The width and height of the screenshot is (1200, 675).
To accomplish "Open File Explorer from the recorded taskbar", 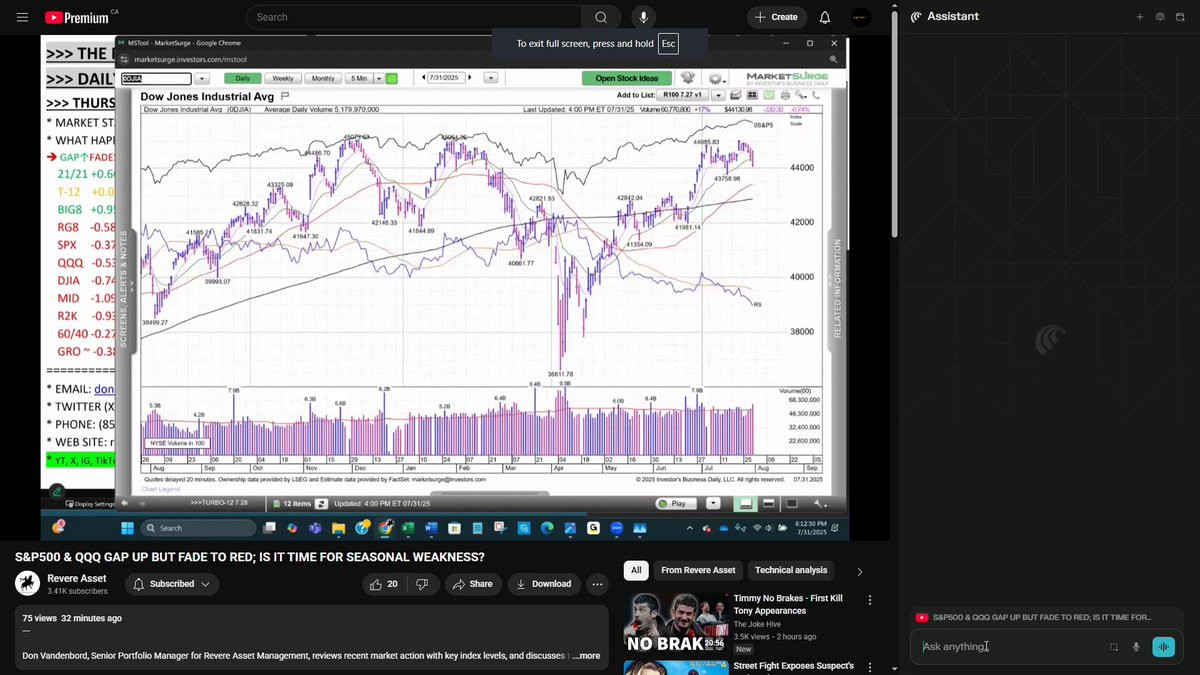I will (x=338, y=528).
